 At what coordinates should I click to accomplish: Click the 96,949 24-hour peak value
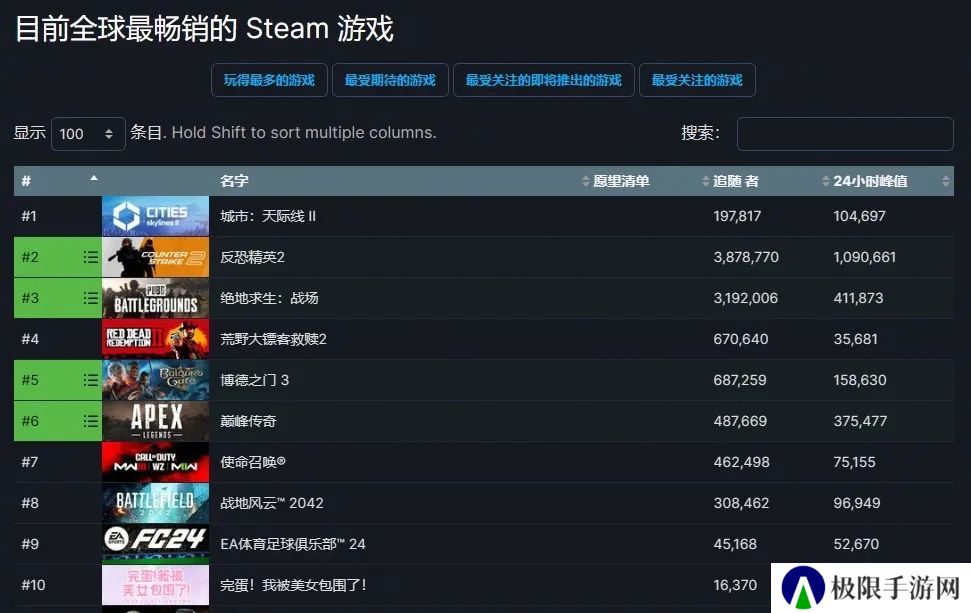pos(857,503)
